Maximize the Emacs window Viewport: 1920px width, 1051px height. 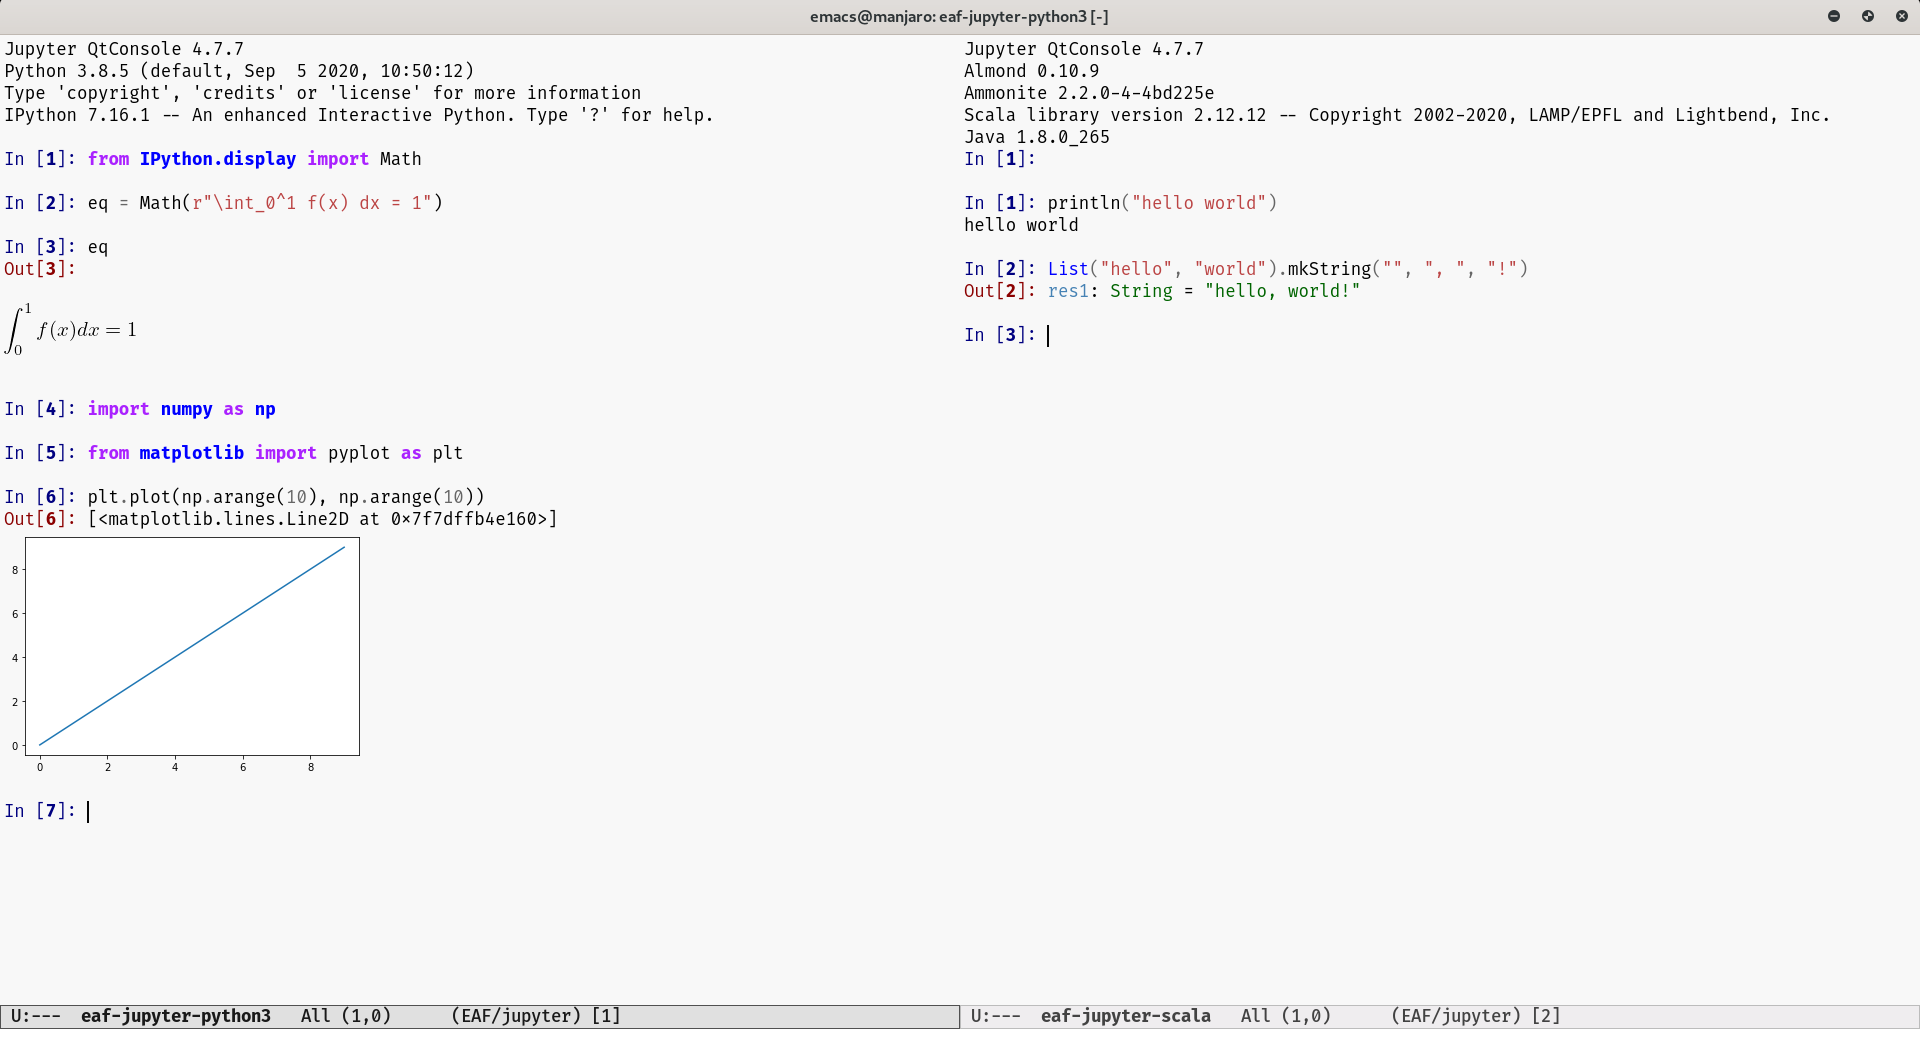(1868, 16)
